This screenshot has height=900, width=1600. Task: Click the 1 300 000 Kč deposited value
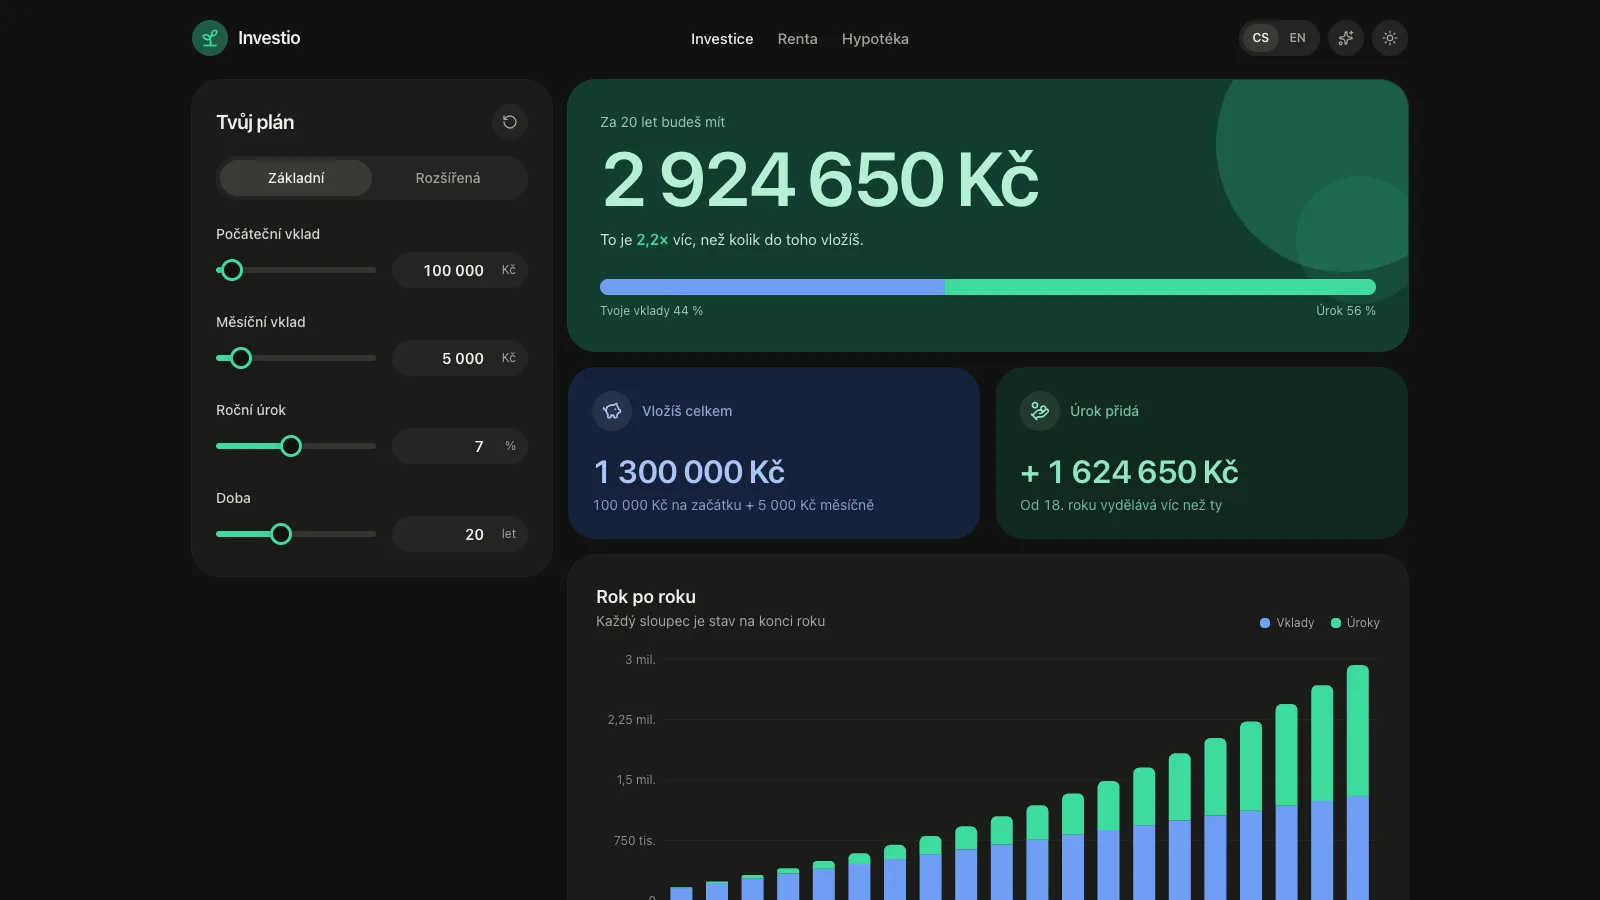[x=689, y=472]
